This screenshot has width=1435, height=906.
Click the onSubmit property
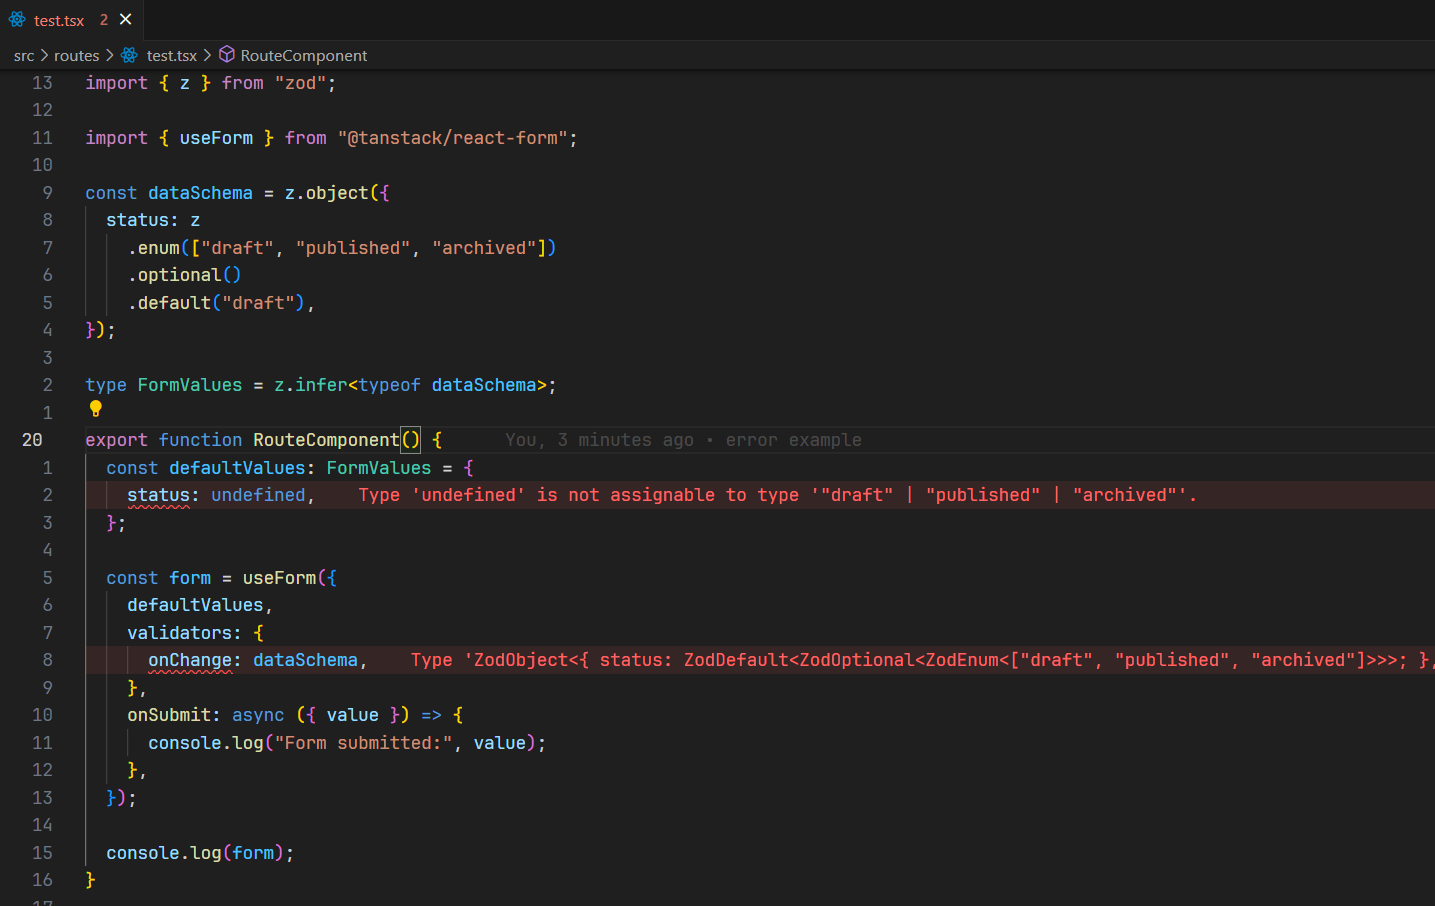(x=169, y=715)
